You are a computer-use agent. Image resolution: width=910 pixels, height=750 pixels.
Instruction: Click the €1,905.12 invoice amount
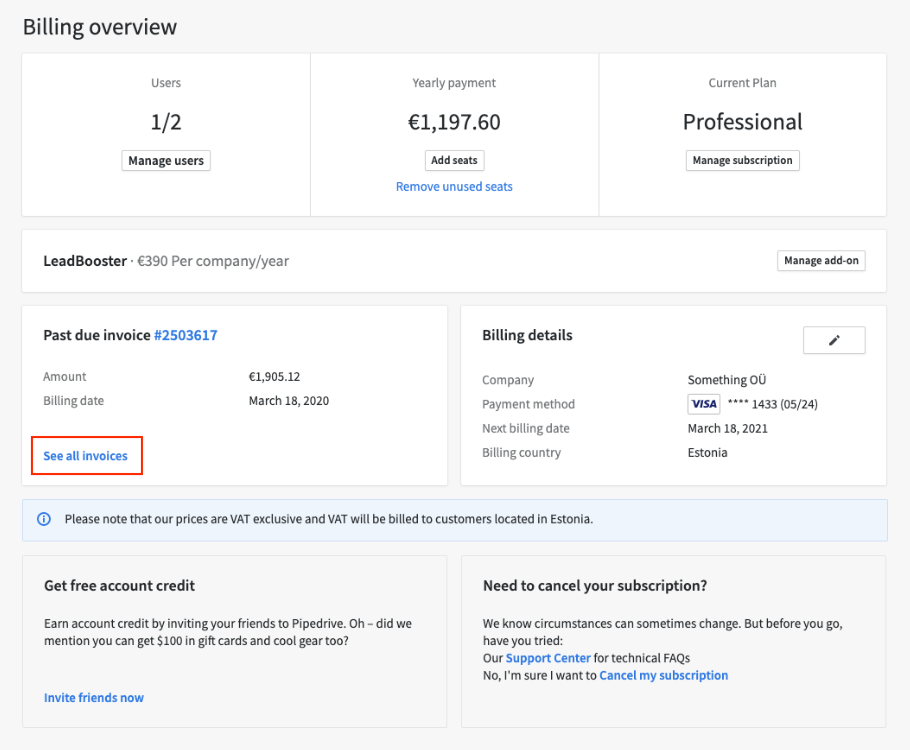click(x=275, y=377)
